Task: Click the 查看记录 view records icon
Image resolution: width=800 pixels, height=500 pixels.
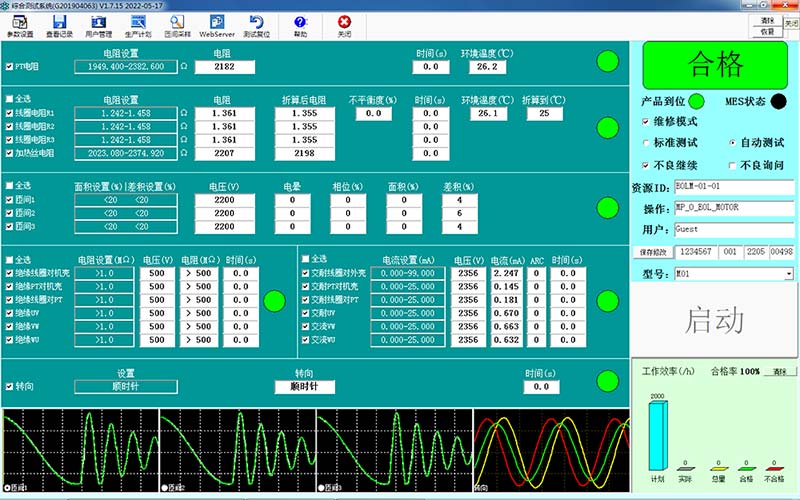Action: (x=59, y=24)
